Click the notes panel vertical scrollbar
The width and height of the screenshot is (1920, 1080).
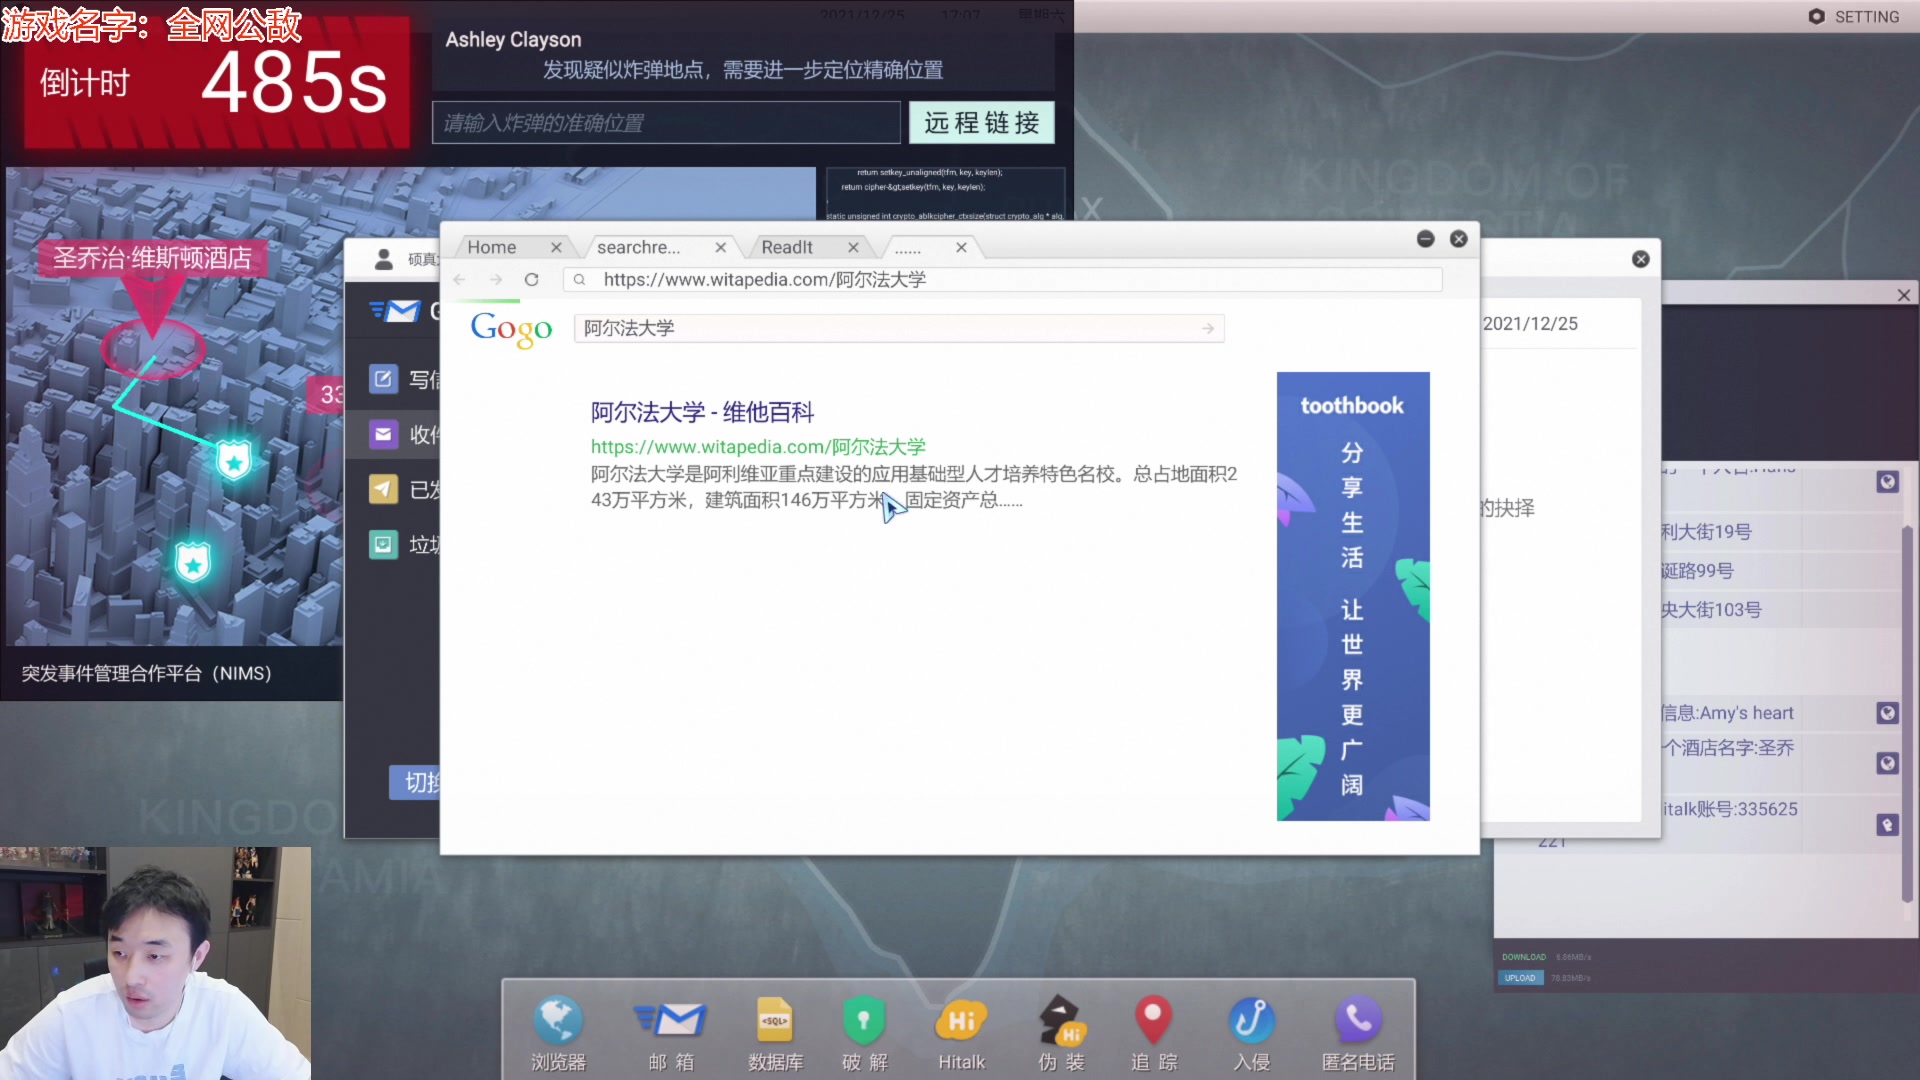[1907, 712]
